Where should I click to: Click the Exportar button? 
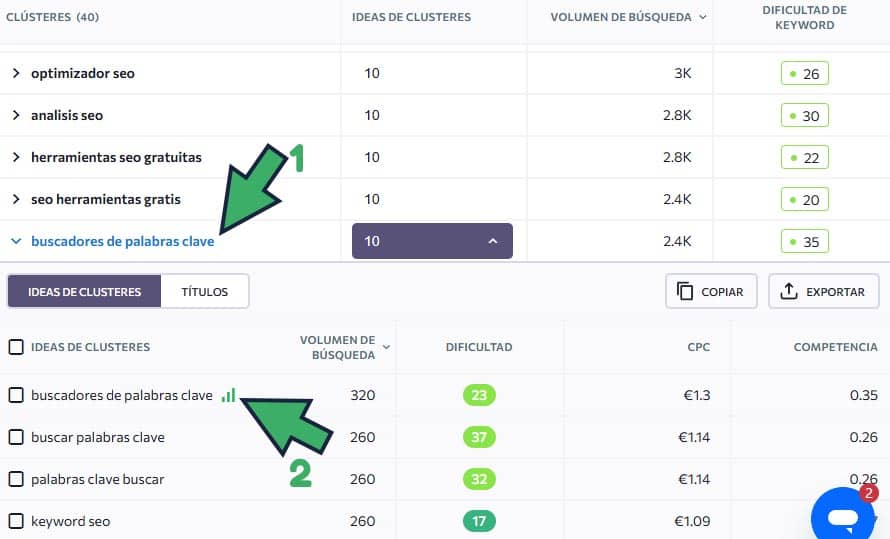pos(823,291)
